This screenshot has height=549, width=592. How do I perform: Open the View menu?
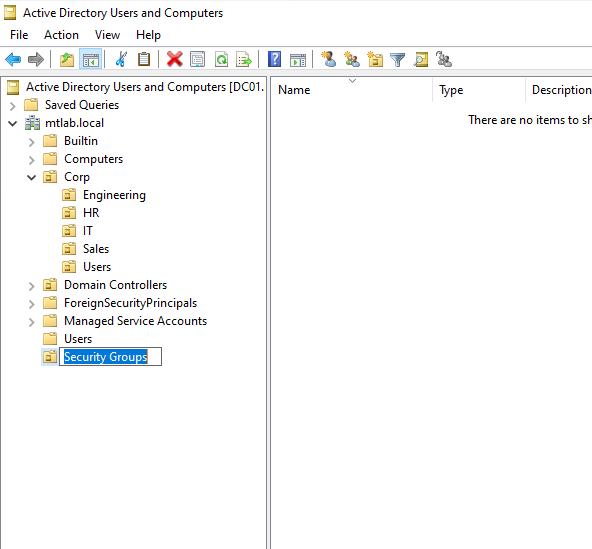pos(108,35)
